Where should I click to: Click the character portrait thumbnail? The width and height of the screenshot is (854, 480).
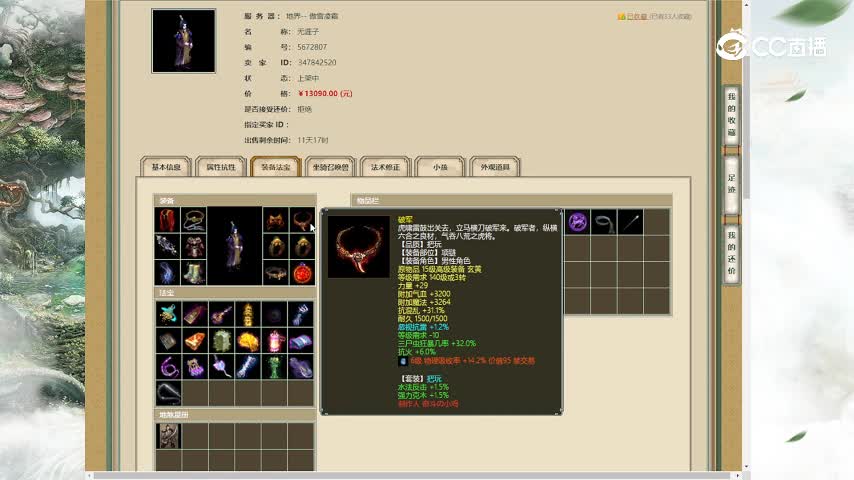point(184,41)
